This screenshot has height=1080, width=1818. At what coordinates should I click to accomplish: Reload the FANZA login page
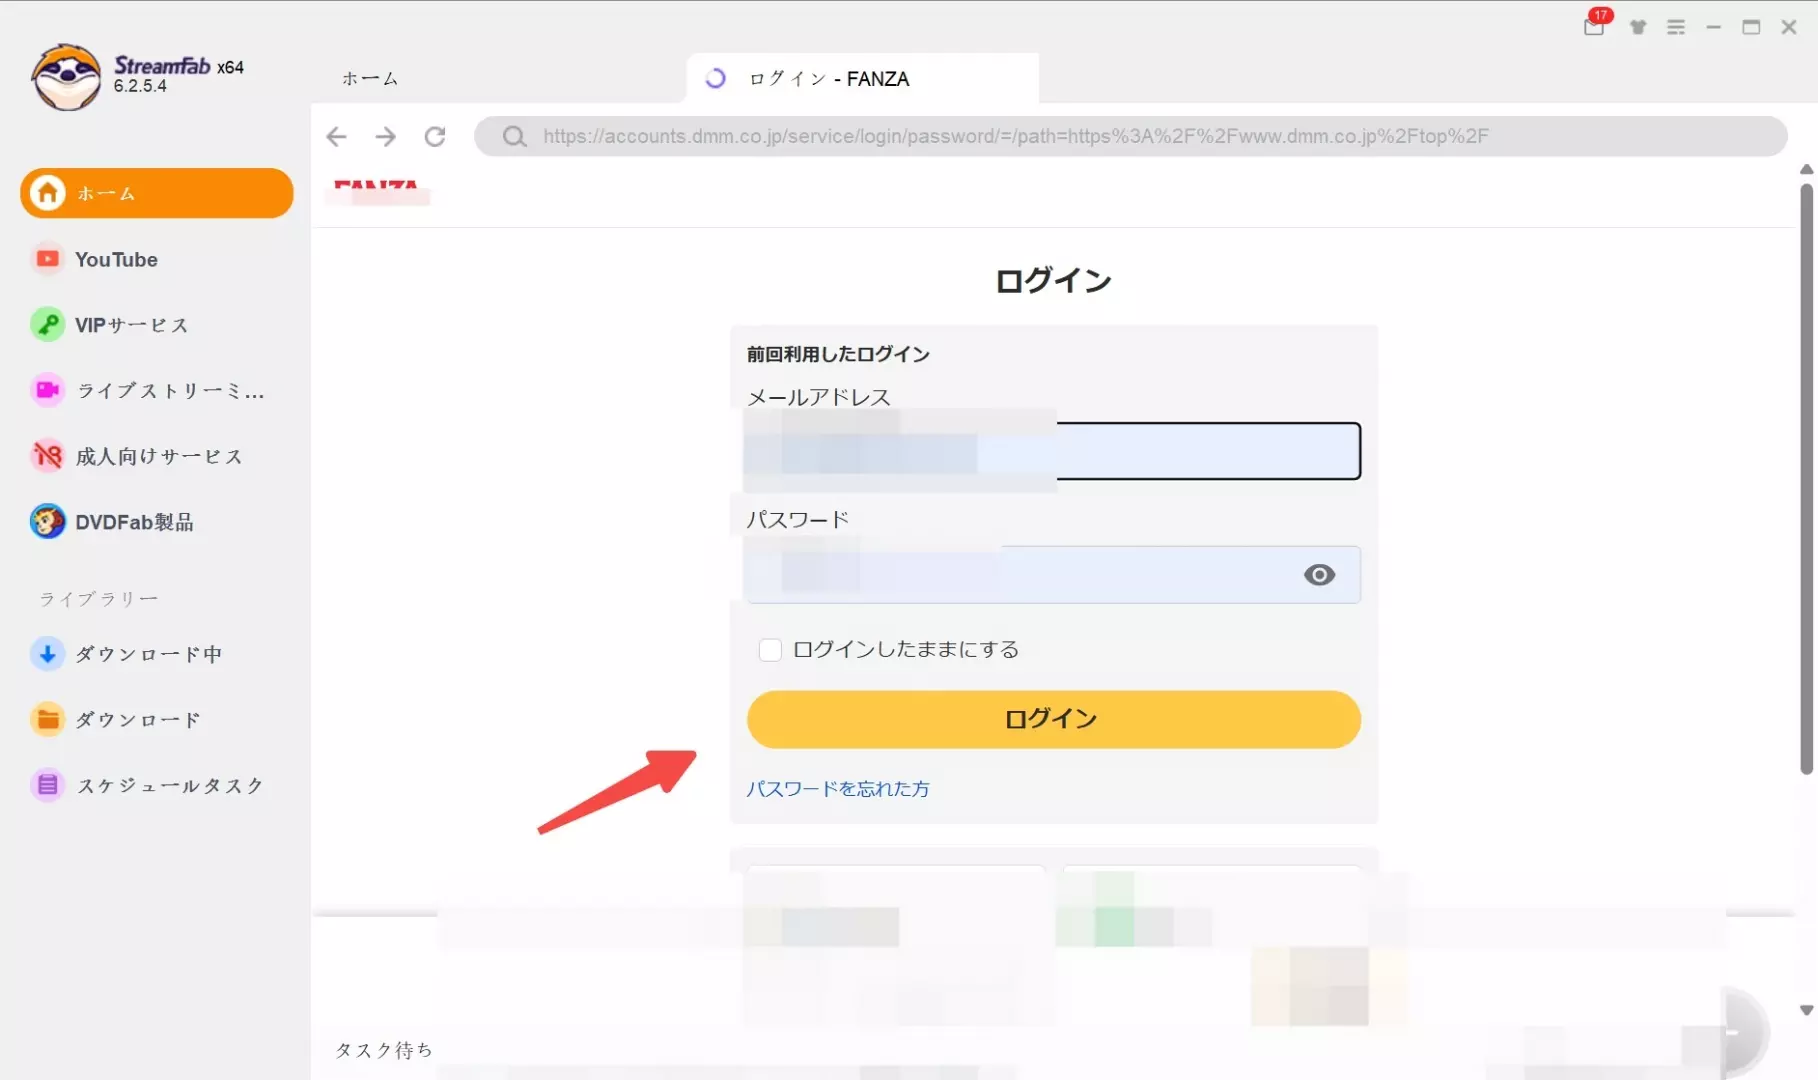435,136
